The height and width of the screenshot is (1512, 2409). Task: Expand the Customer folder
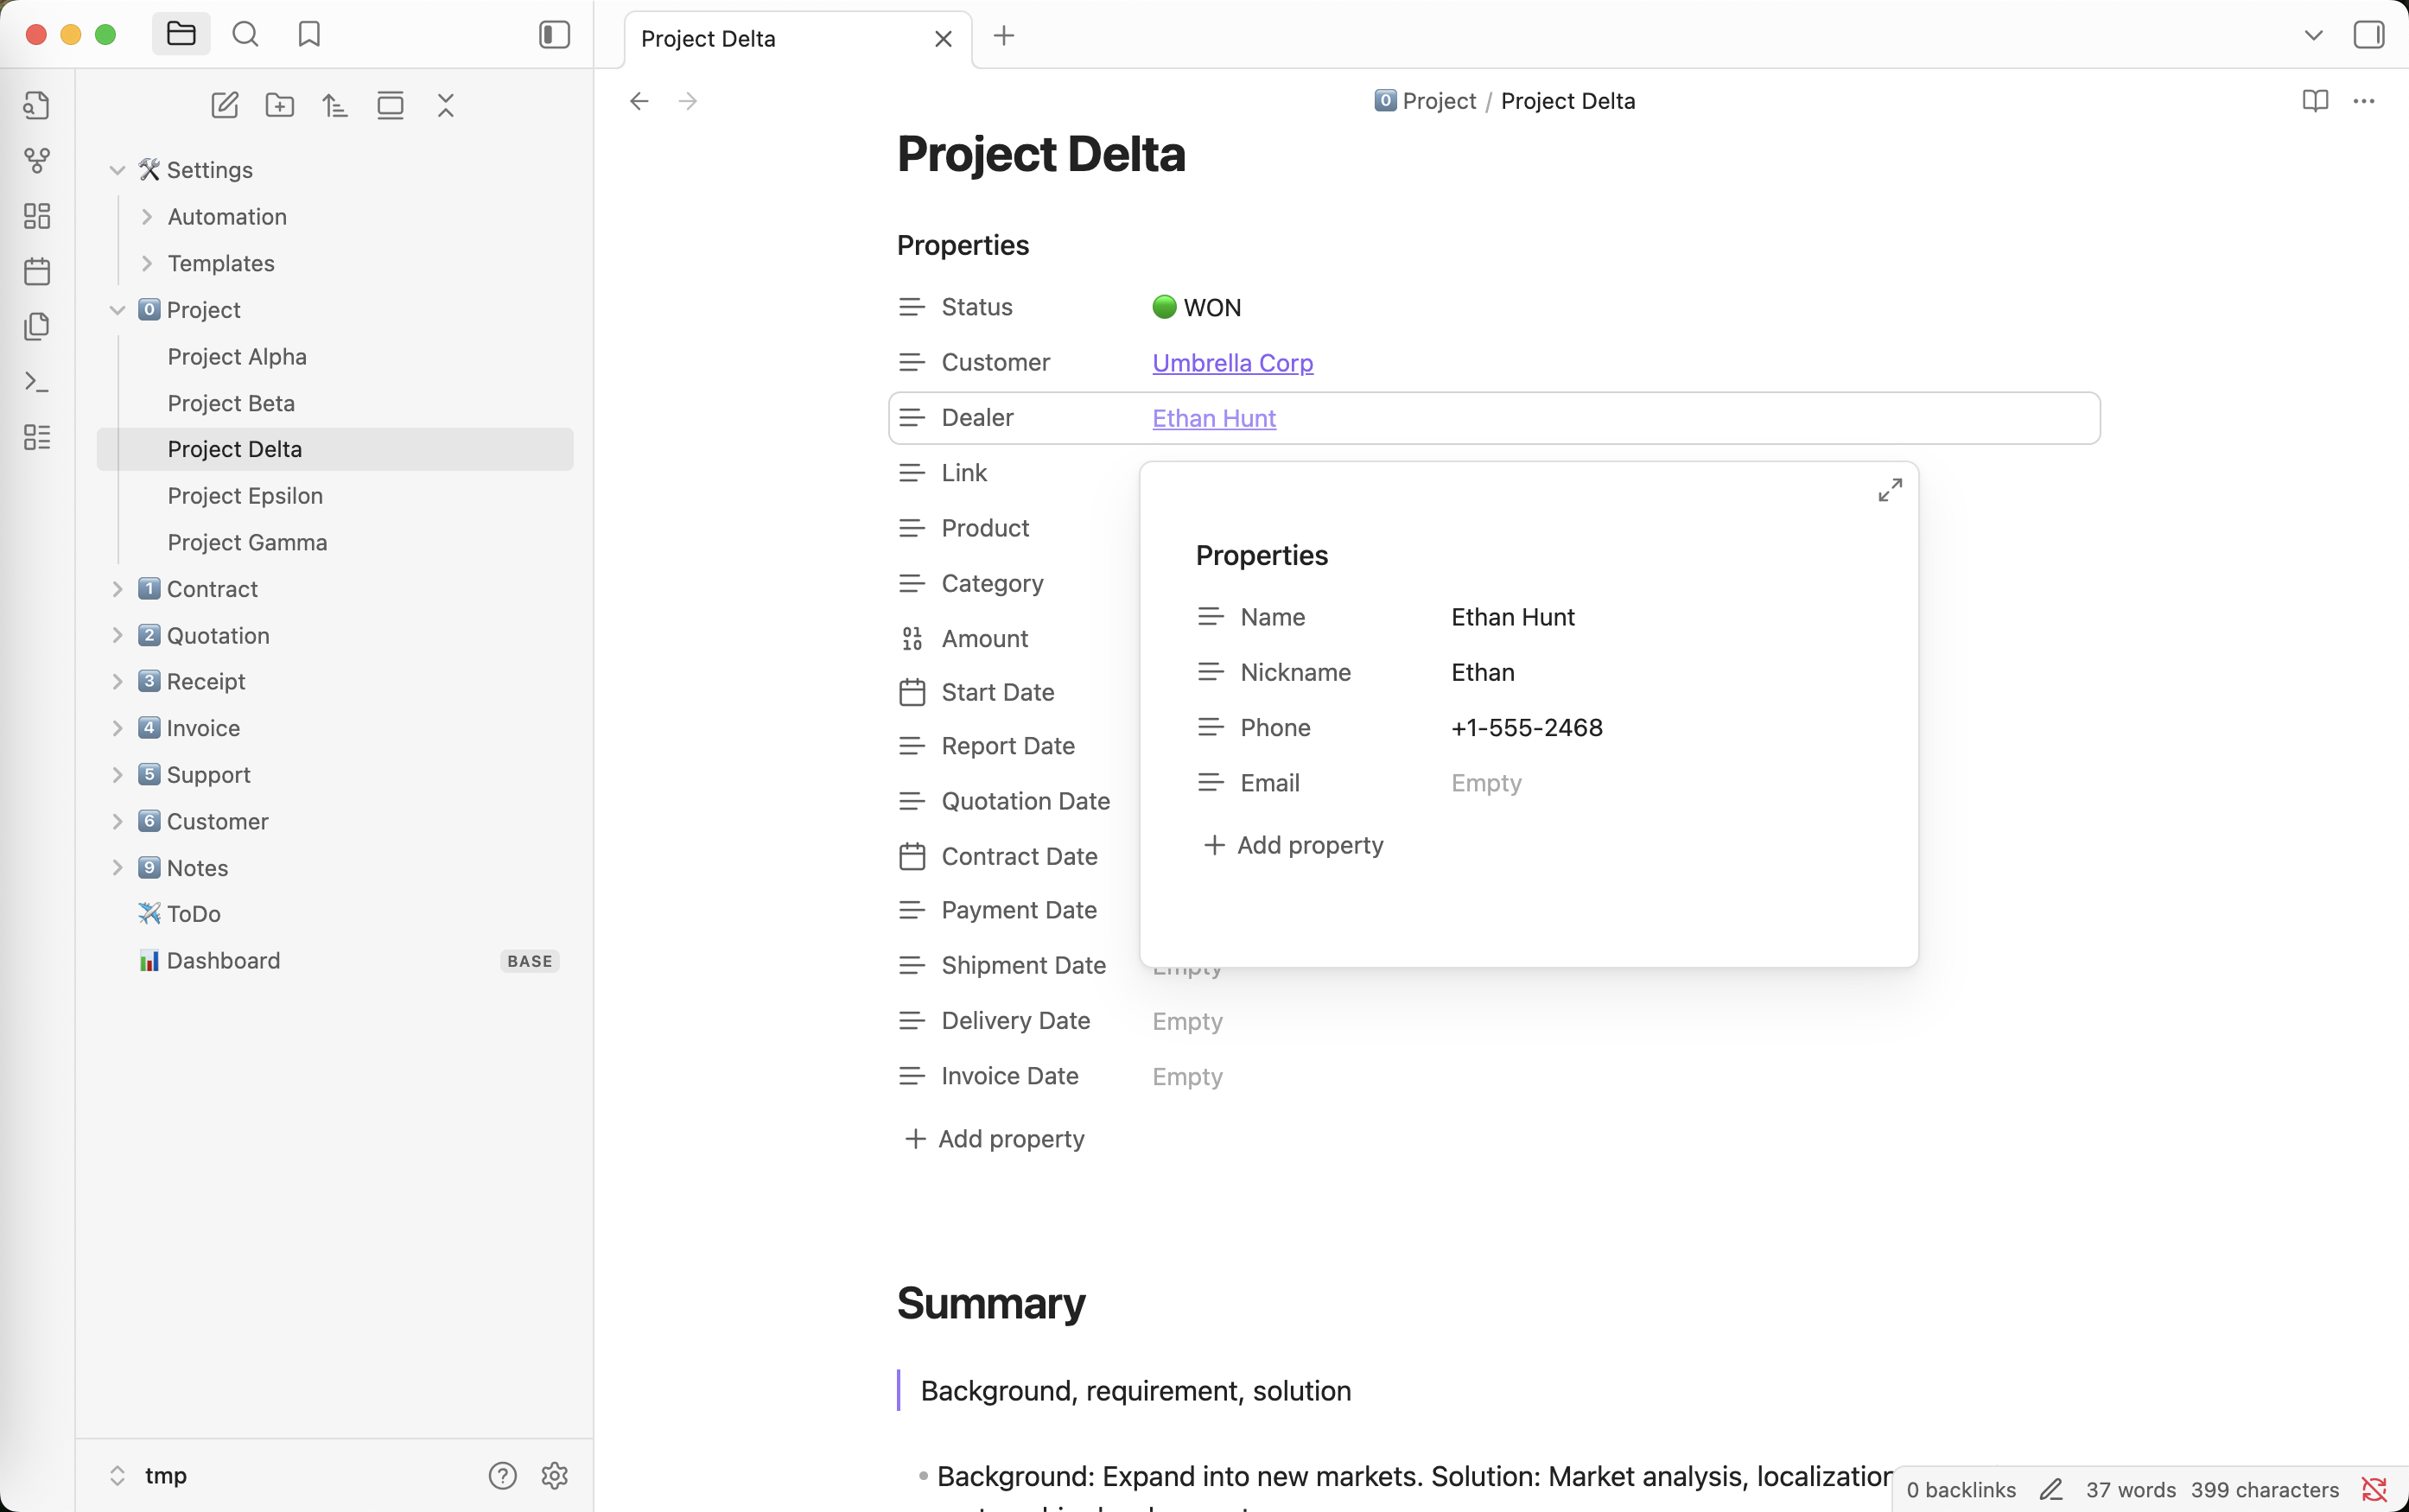point(117,821)
